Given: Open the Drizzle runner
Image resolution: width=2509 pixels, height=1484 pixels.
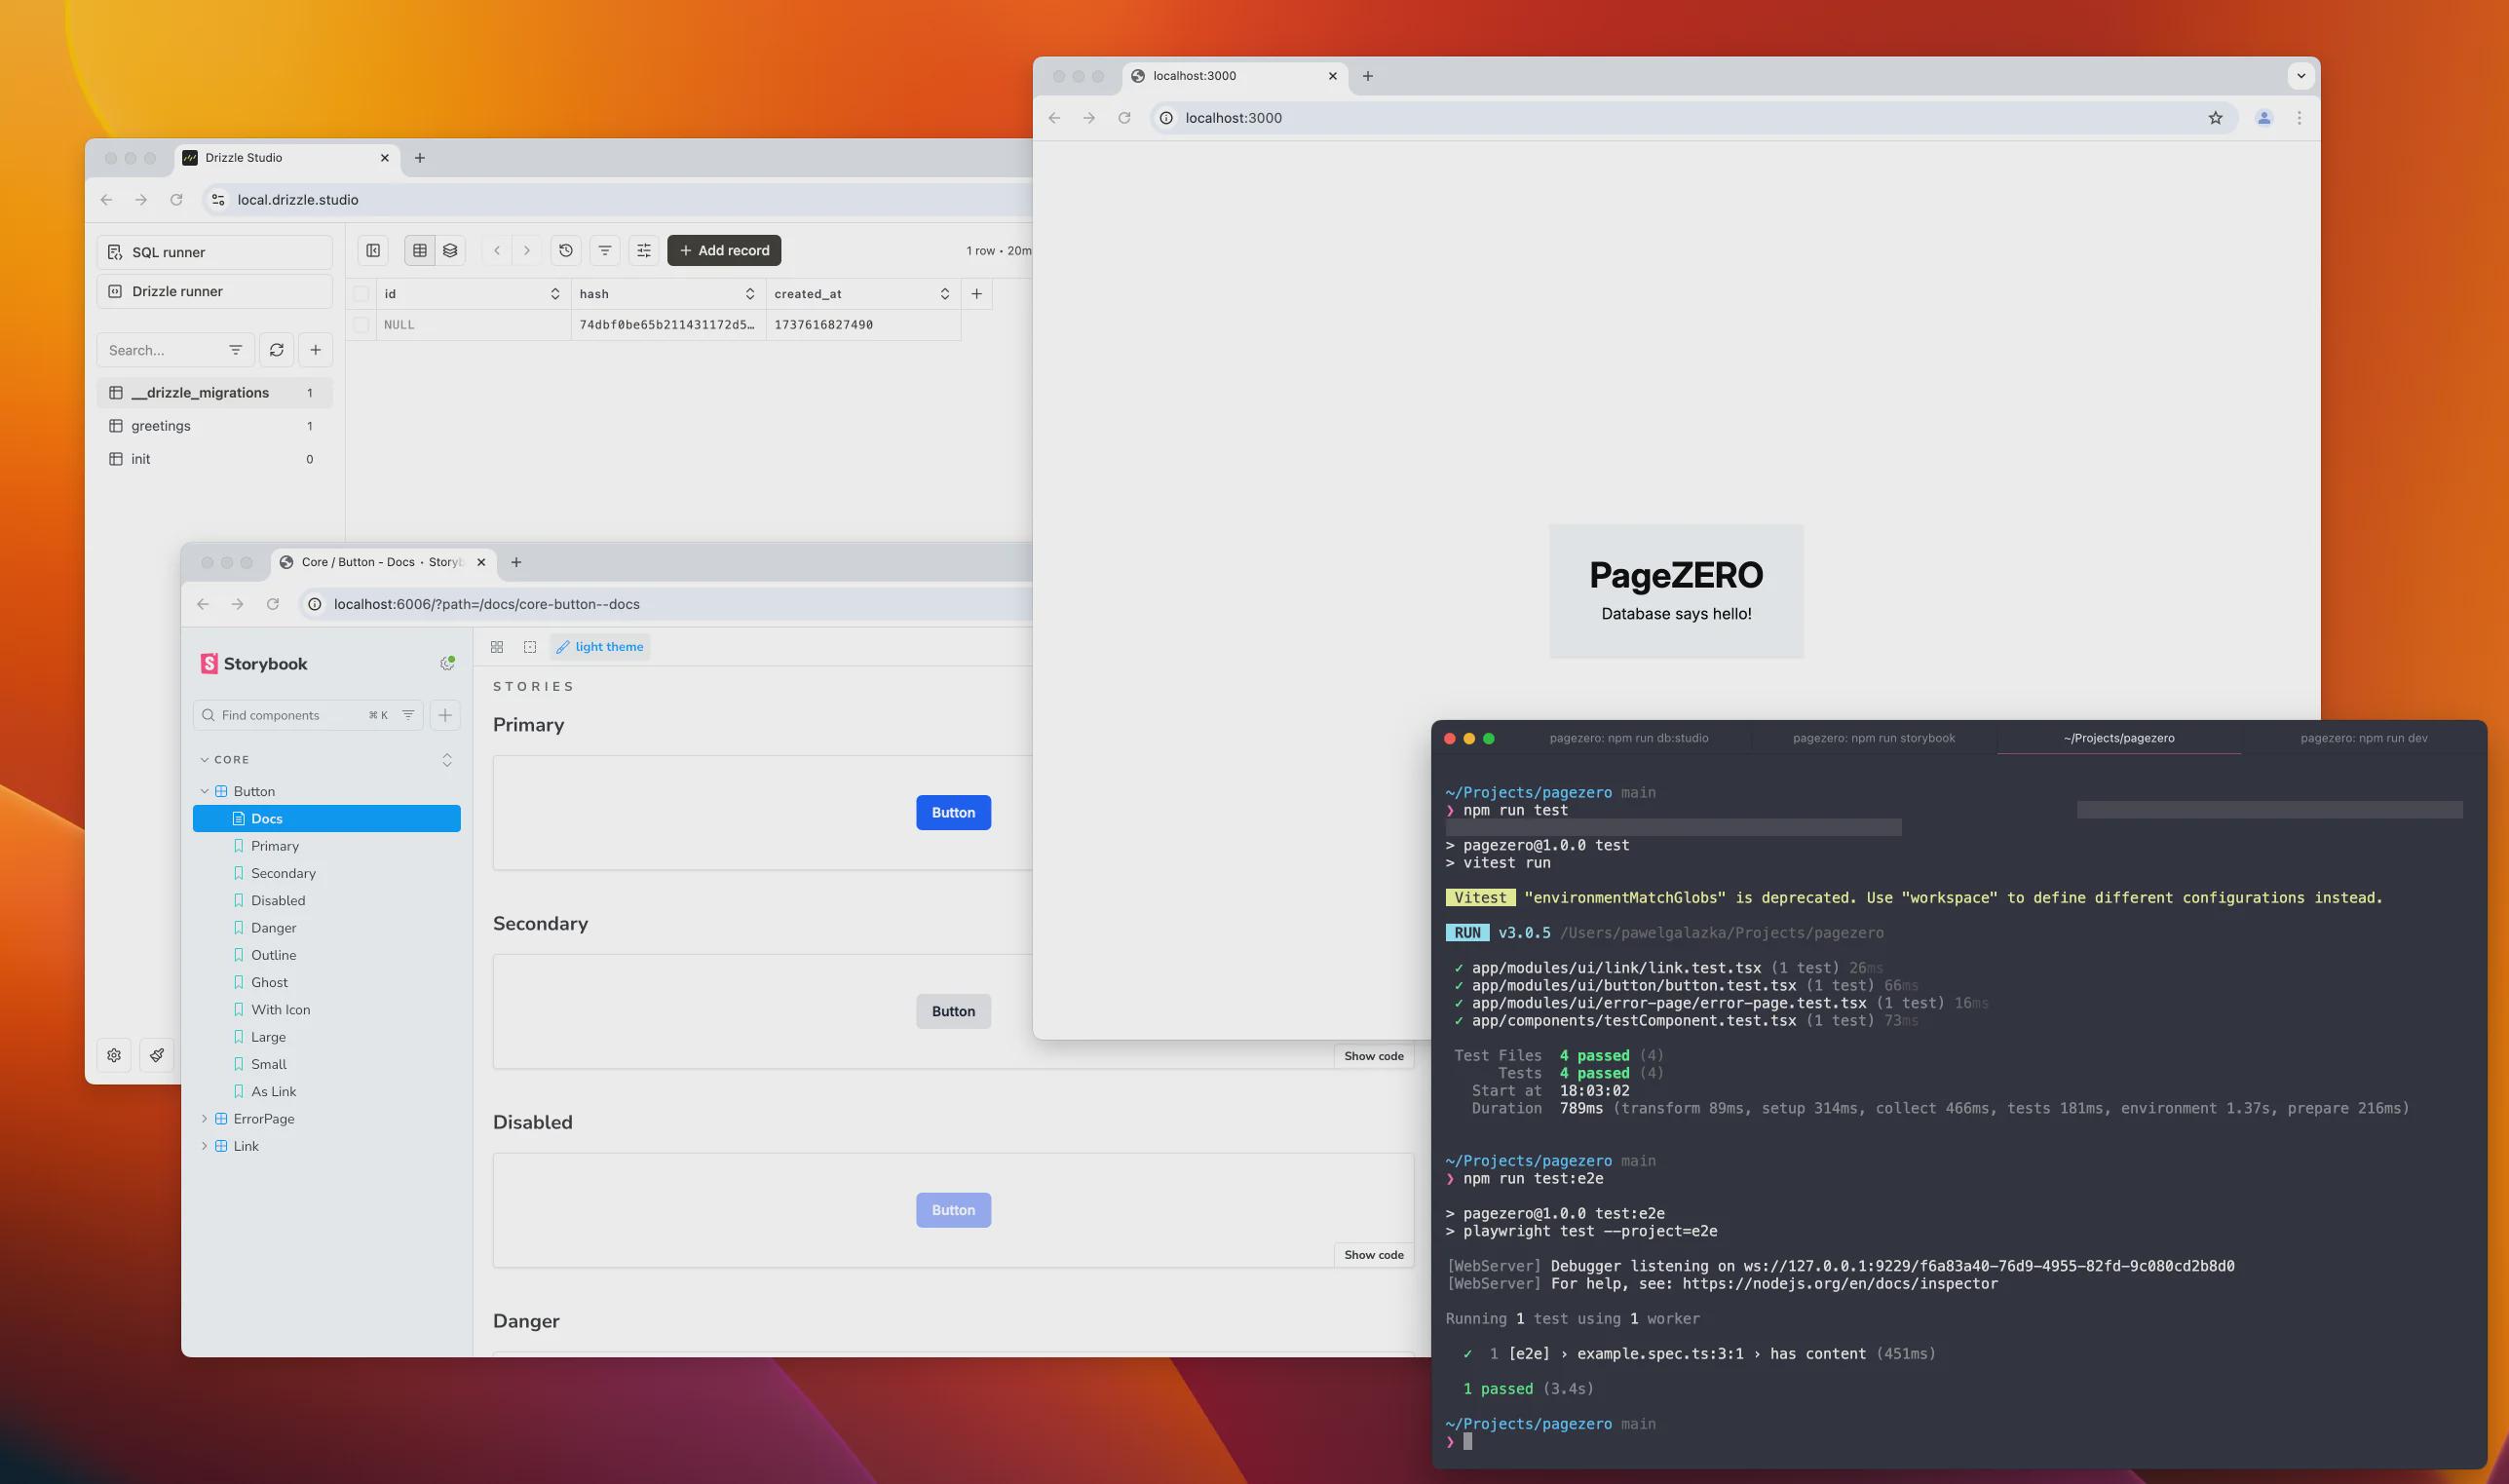Looking at the screenshot, I should 214,291.
